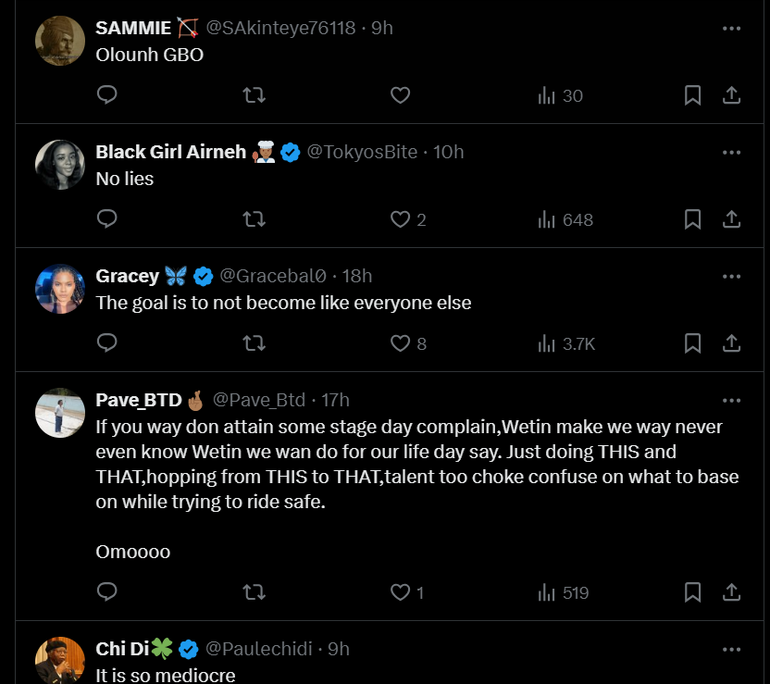Open SAMMIE's profile picture

60,41
